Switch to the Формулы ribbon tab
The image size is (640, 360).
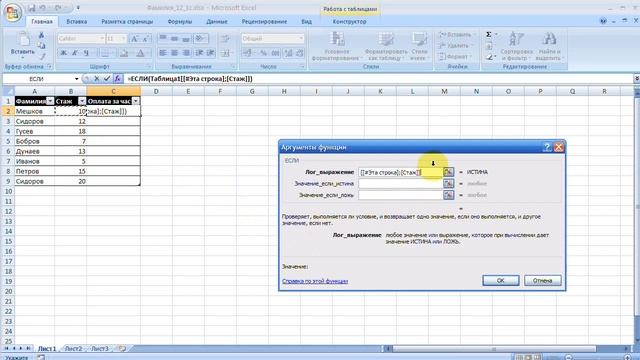click(180, 22)
